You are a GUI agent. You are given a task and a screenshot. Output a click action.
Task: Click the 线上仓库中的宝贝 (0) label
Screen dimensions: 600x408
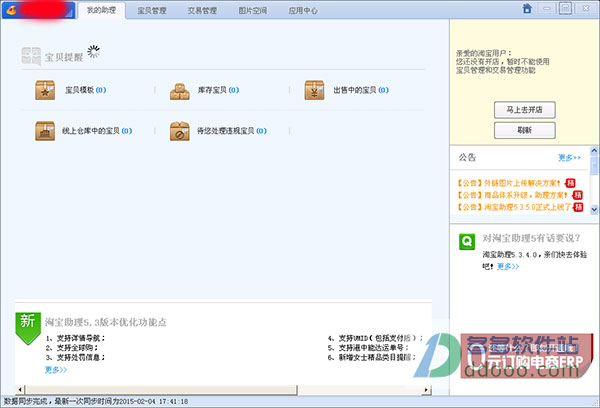97,131
